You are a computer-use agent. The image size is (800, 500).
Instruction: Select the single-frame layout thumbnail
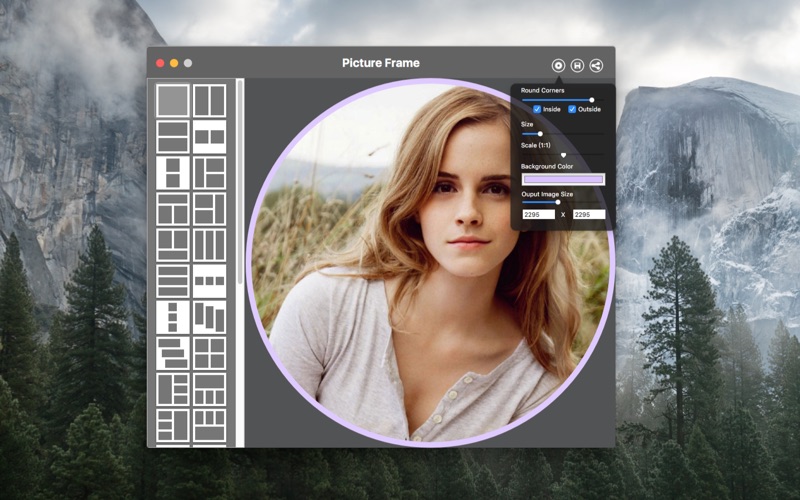[x=172, y=100]
